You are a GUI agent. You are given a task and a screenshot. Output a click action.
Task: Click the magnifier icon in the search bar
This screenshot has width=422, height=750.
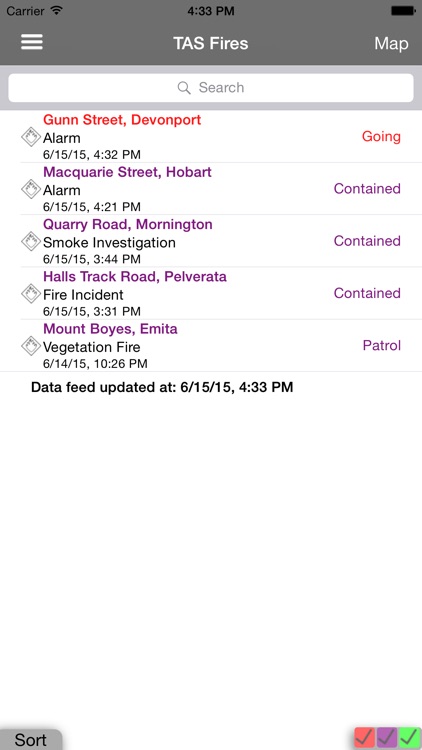(184, 88)
